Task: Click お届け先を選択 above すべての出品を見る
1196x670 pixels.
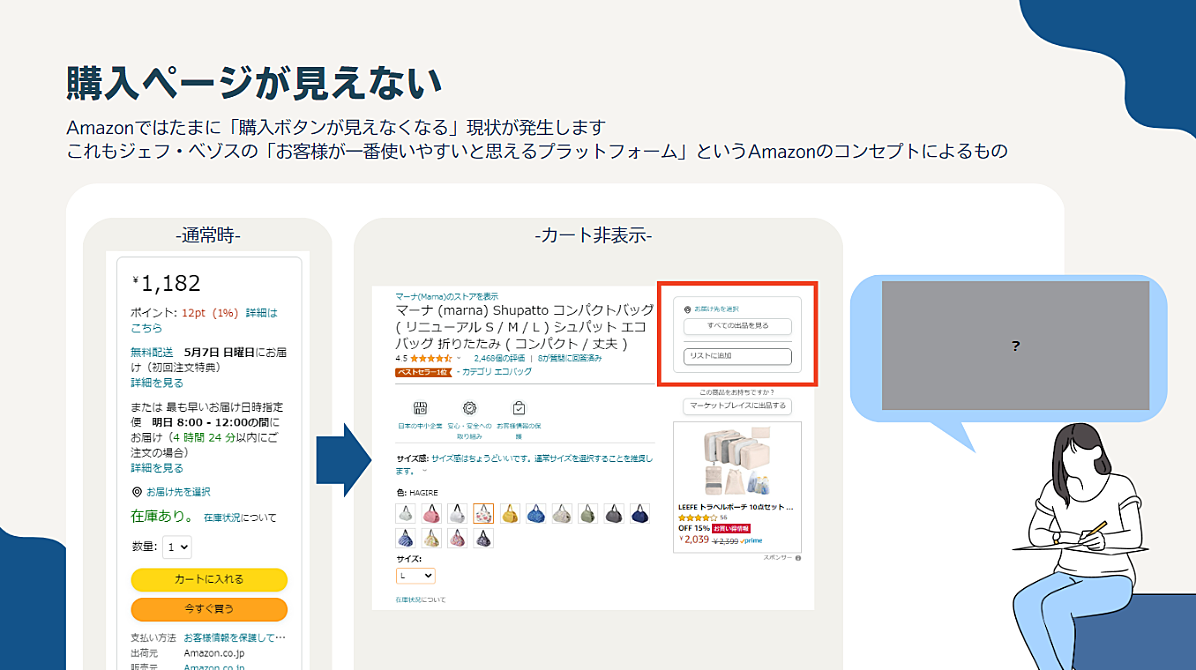Action: pos(716,309)
